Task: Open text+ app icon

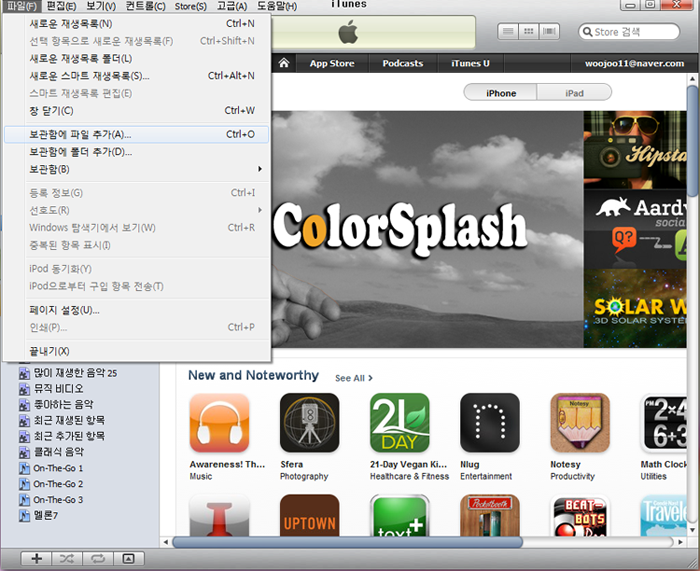Action: (x=400, y=515)
